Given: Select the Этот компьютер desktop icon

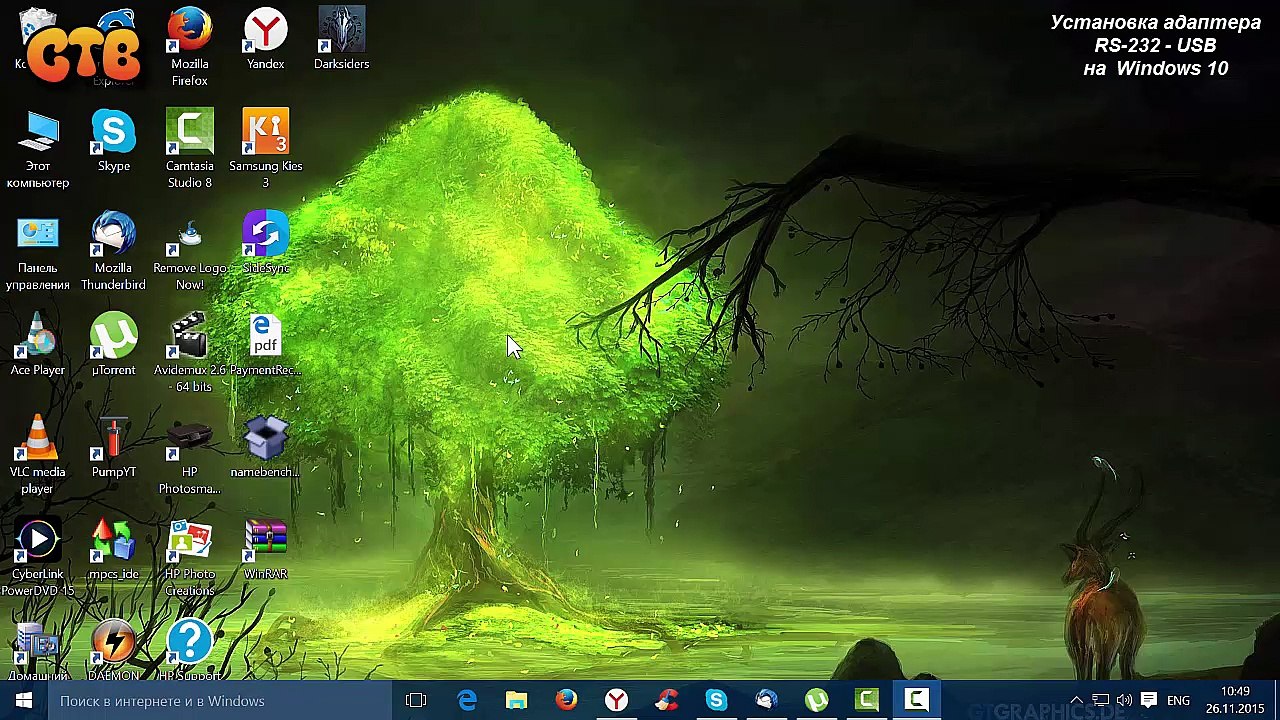Looking at the screenshot, I should pos(38,150).
